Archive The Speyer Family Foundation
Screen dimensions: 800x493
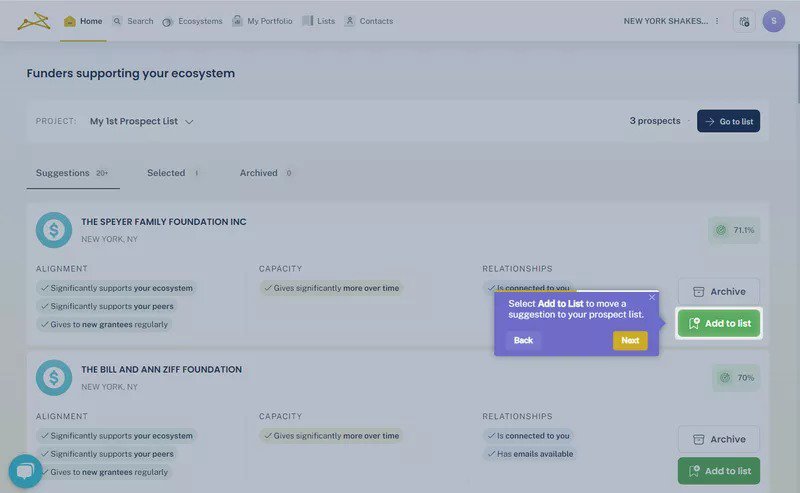point(719,292)
